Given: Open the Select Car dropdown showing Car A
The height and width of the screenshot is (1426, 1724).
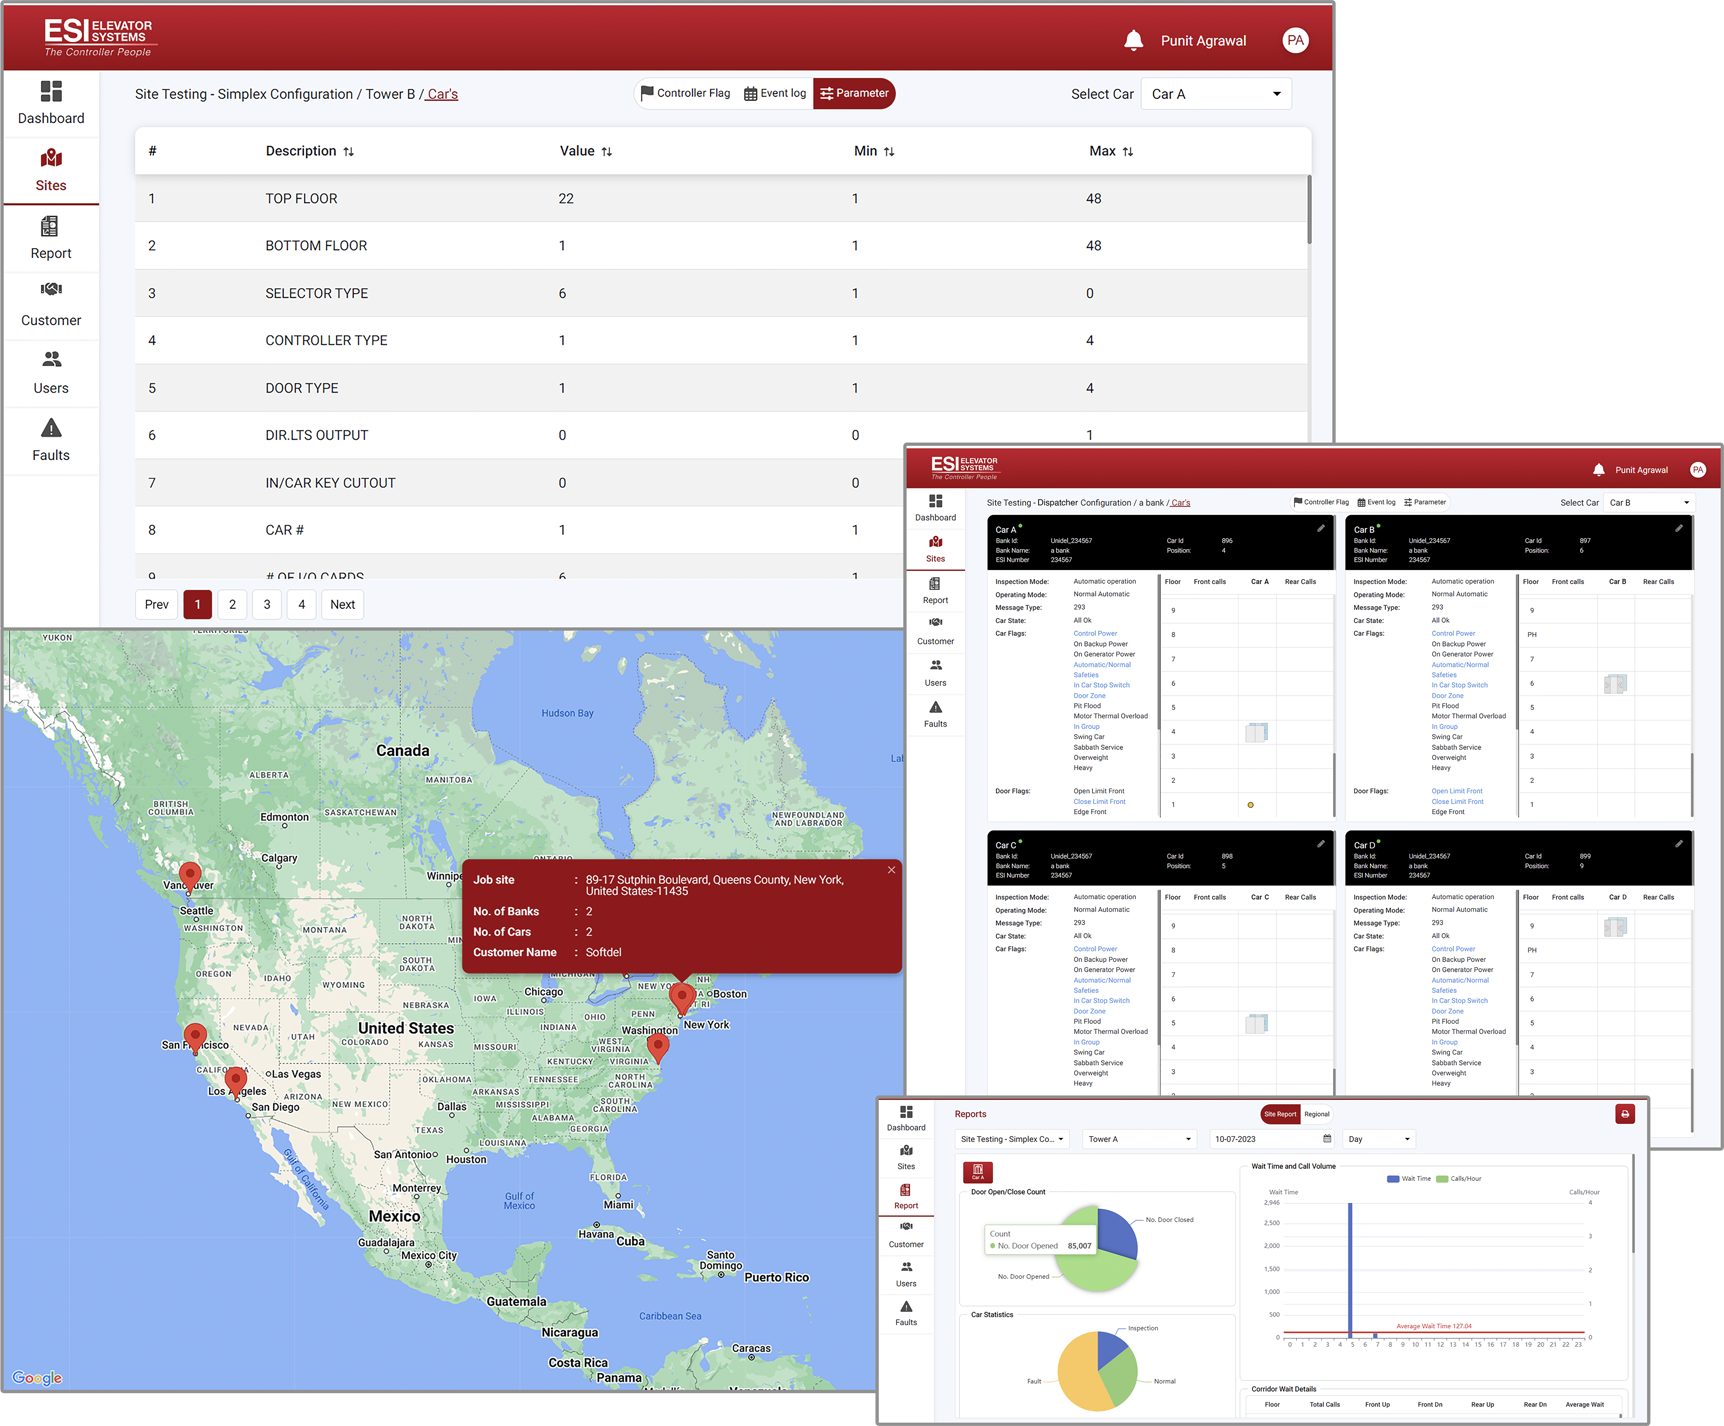Looking at the screenshot, I should point(1216,94).
